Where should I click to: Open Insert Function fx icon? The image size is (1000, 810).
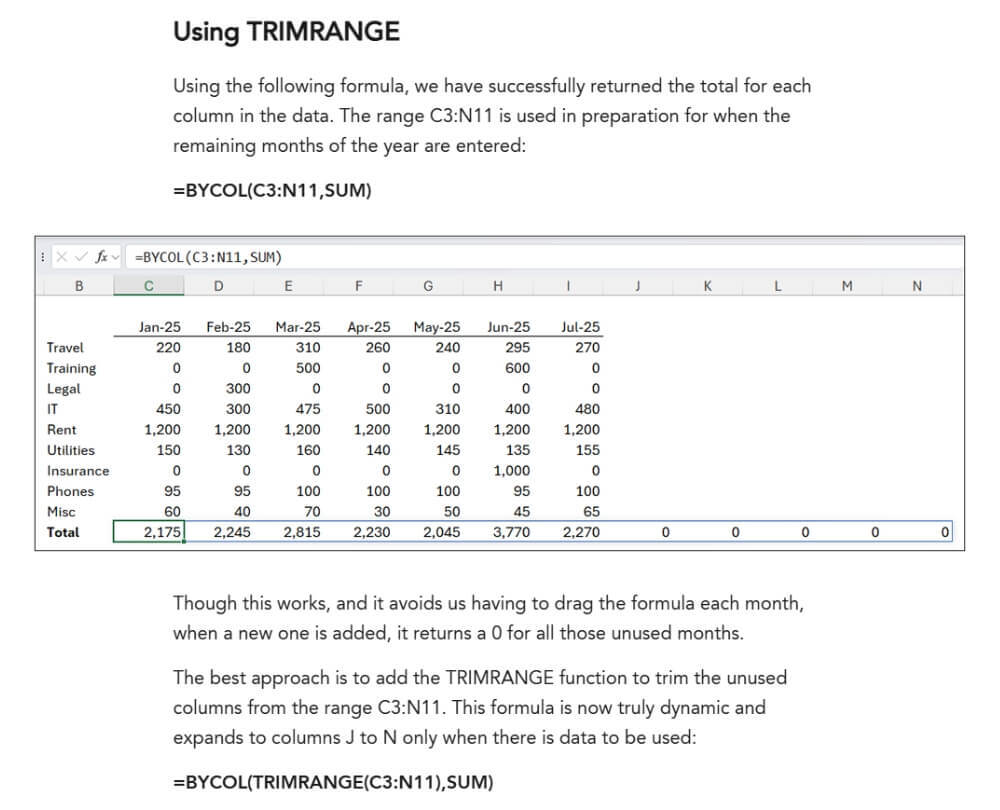[x=101, y=257]
